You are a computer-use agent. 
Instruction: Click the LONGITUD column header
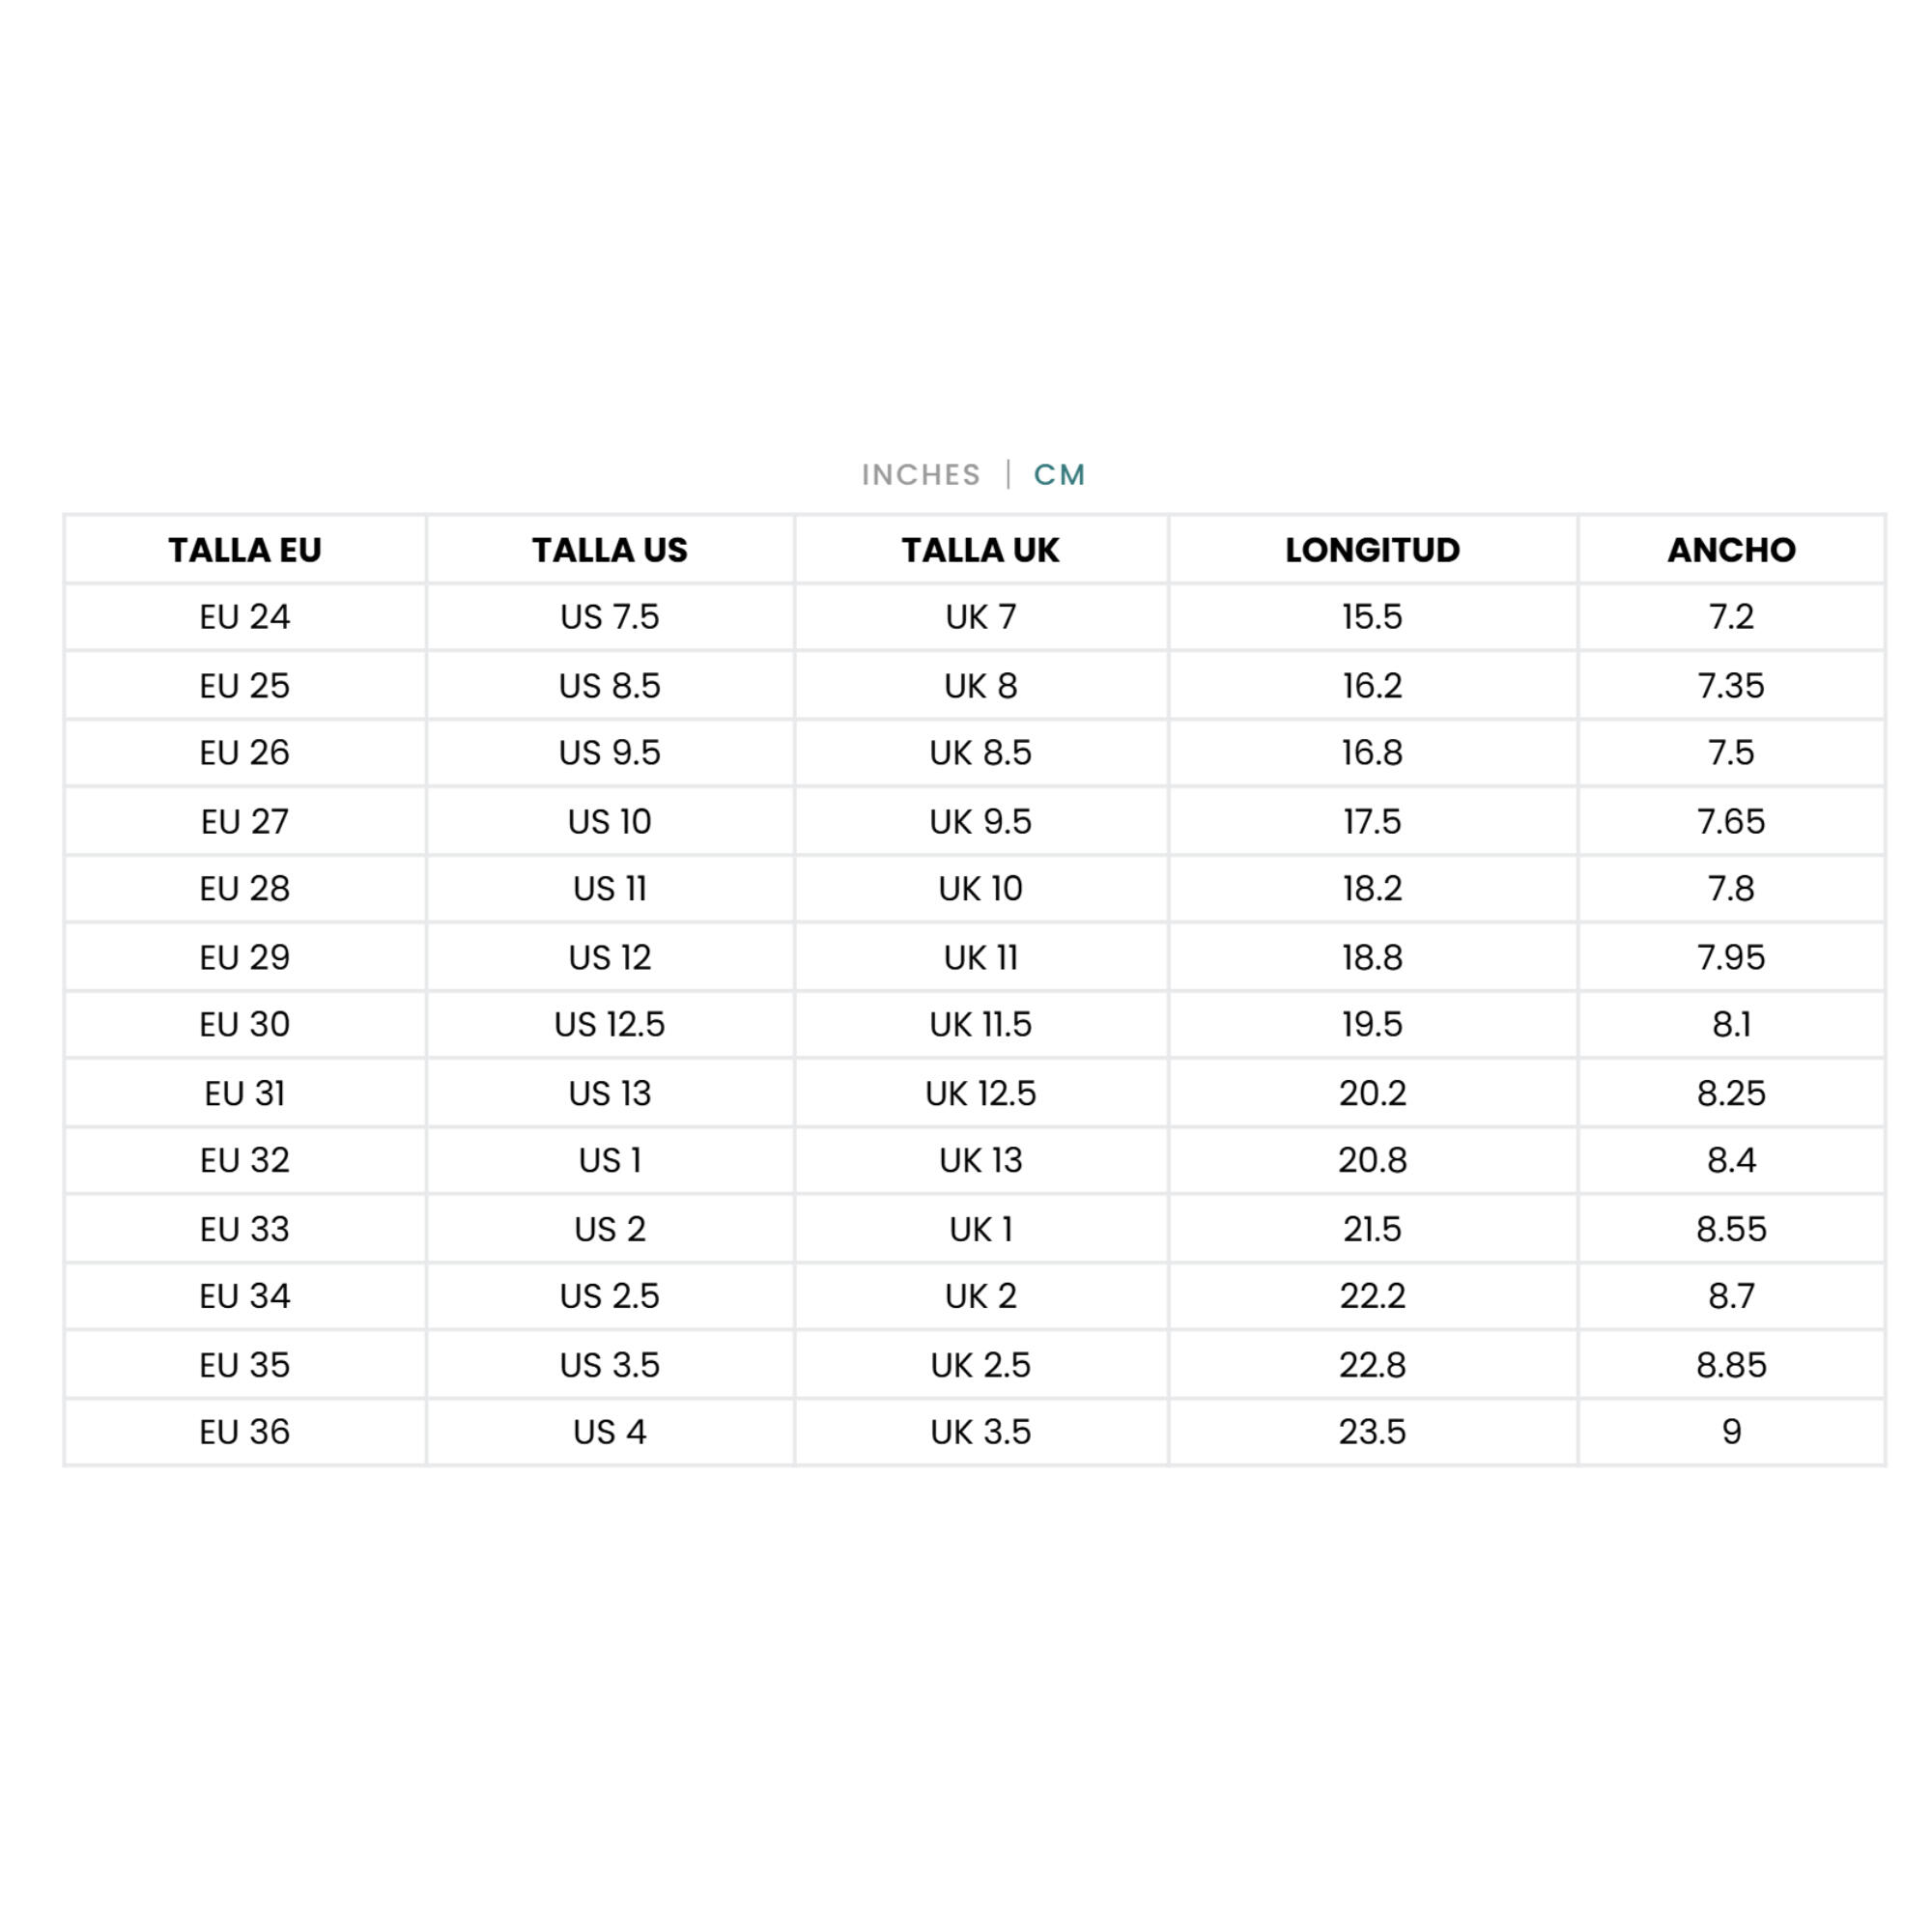point(1373,550)
